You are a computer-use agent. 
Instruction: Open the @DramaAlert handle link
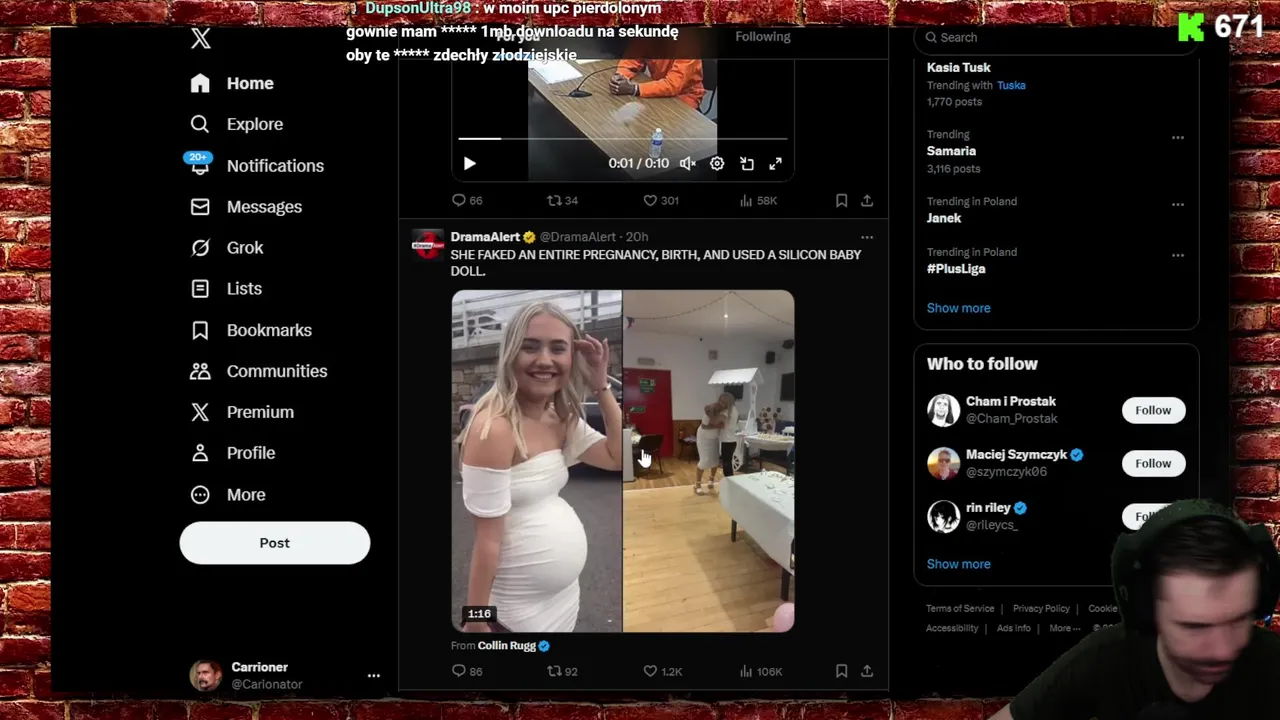(x=578, y=237)
